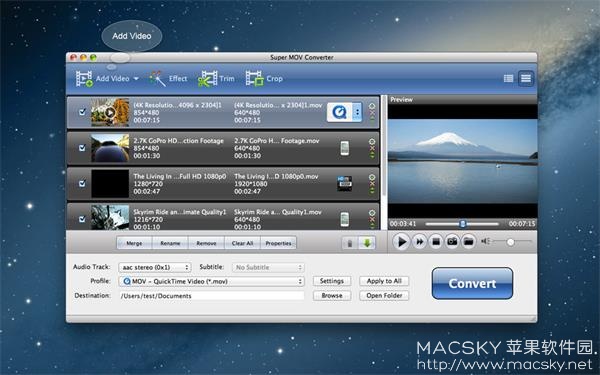
Task: Play the preview video
Action: click(x=401, y=241)
